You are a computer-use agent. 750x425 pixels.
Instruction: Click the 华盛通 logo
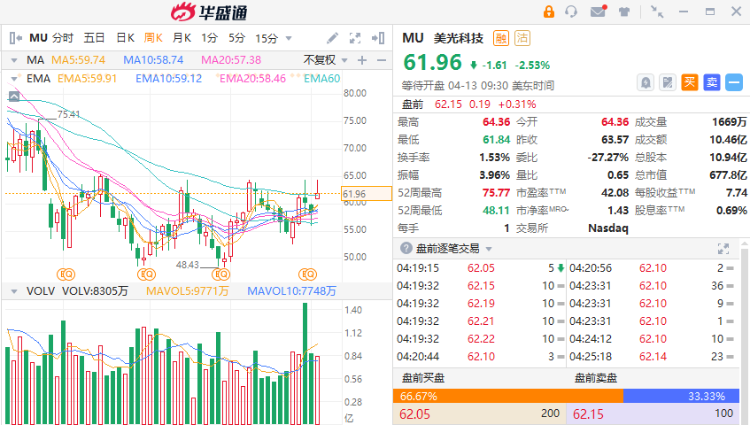[209, 12]
